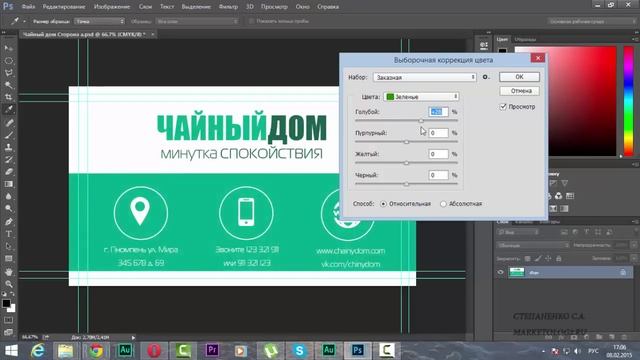Click lock position icon in Layers panel

point(548,258)
